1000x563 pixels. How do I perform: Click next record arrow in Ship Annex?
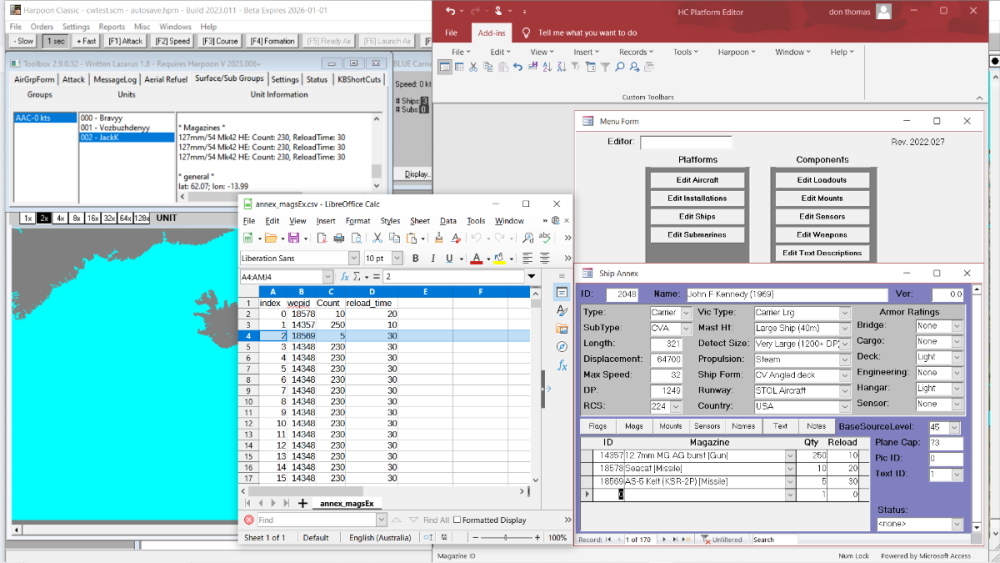click(x=664, y=539)
